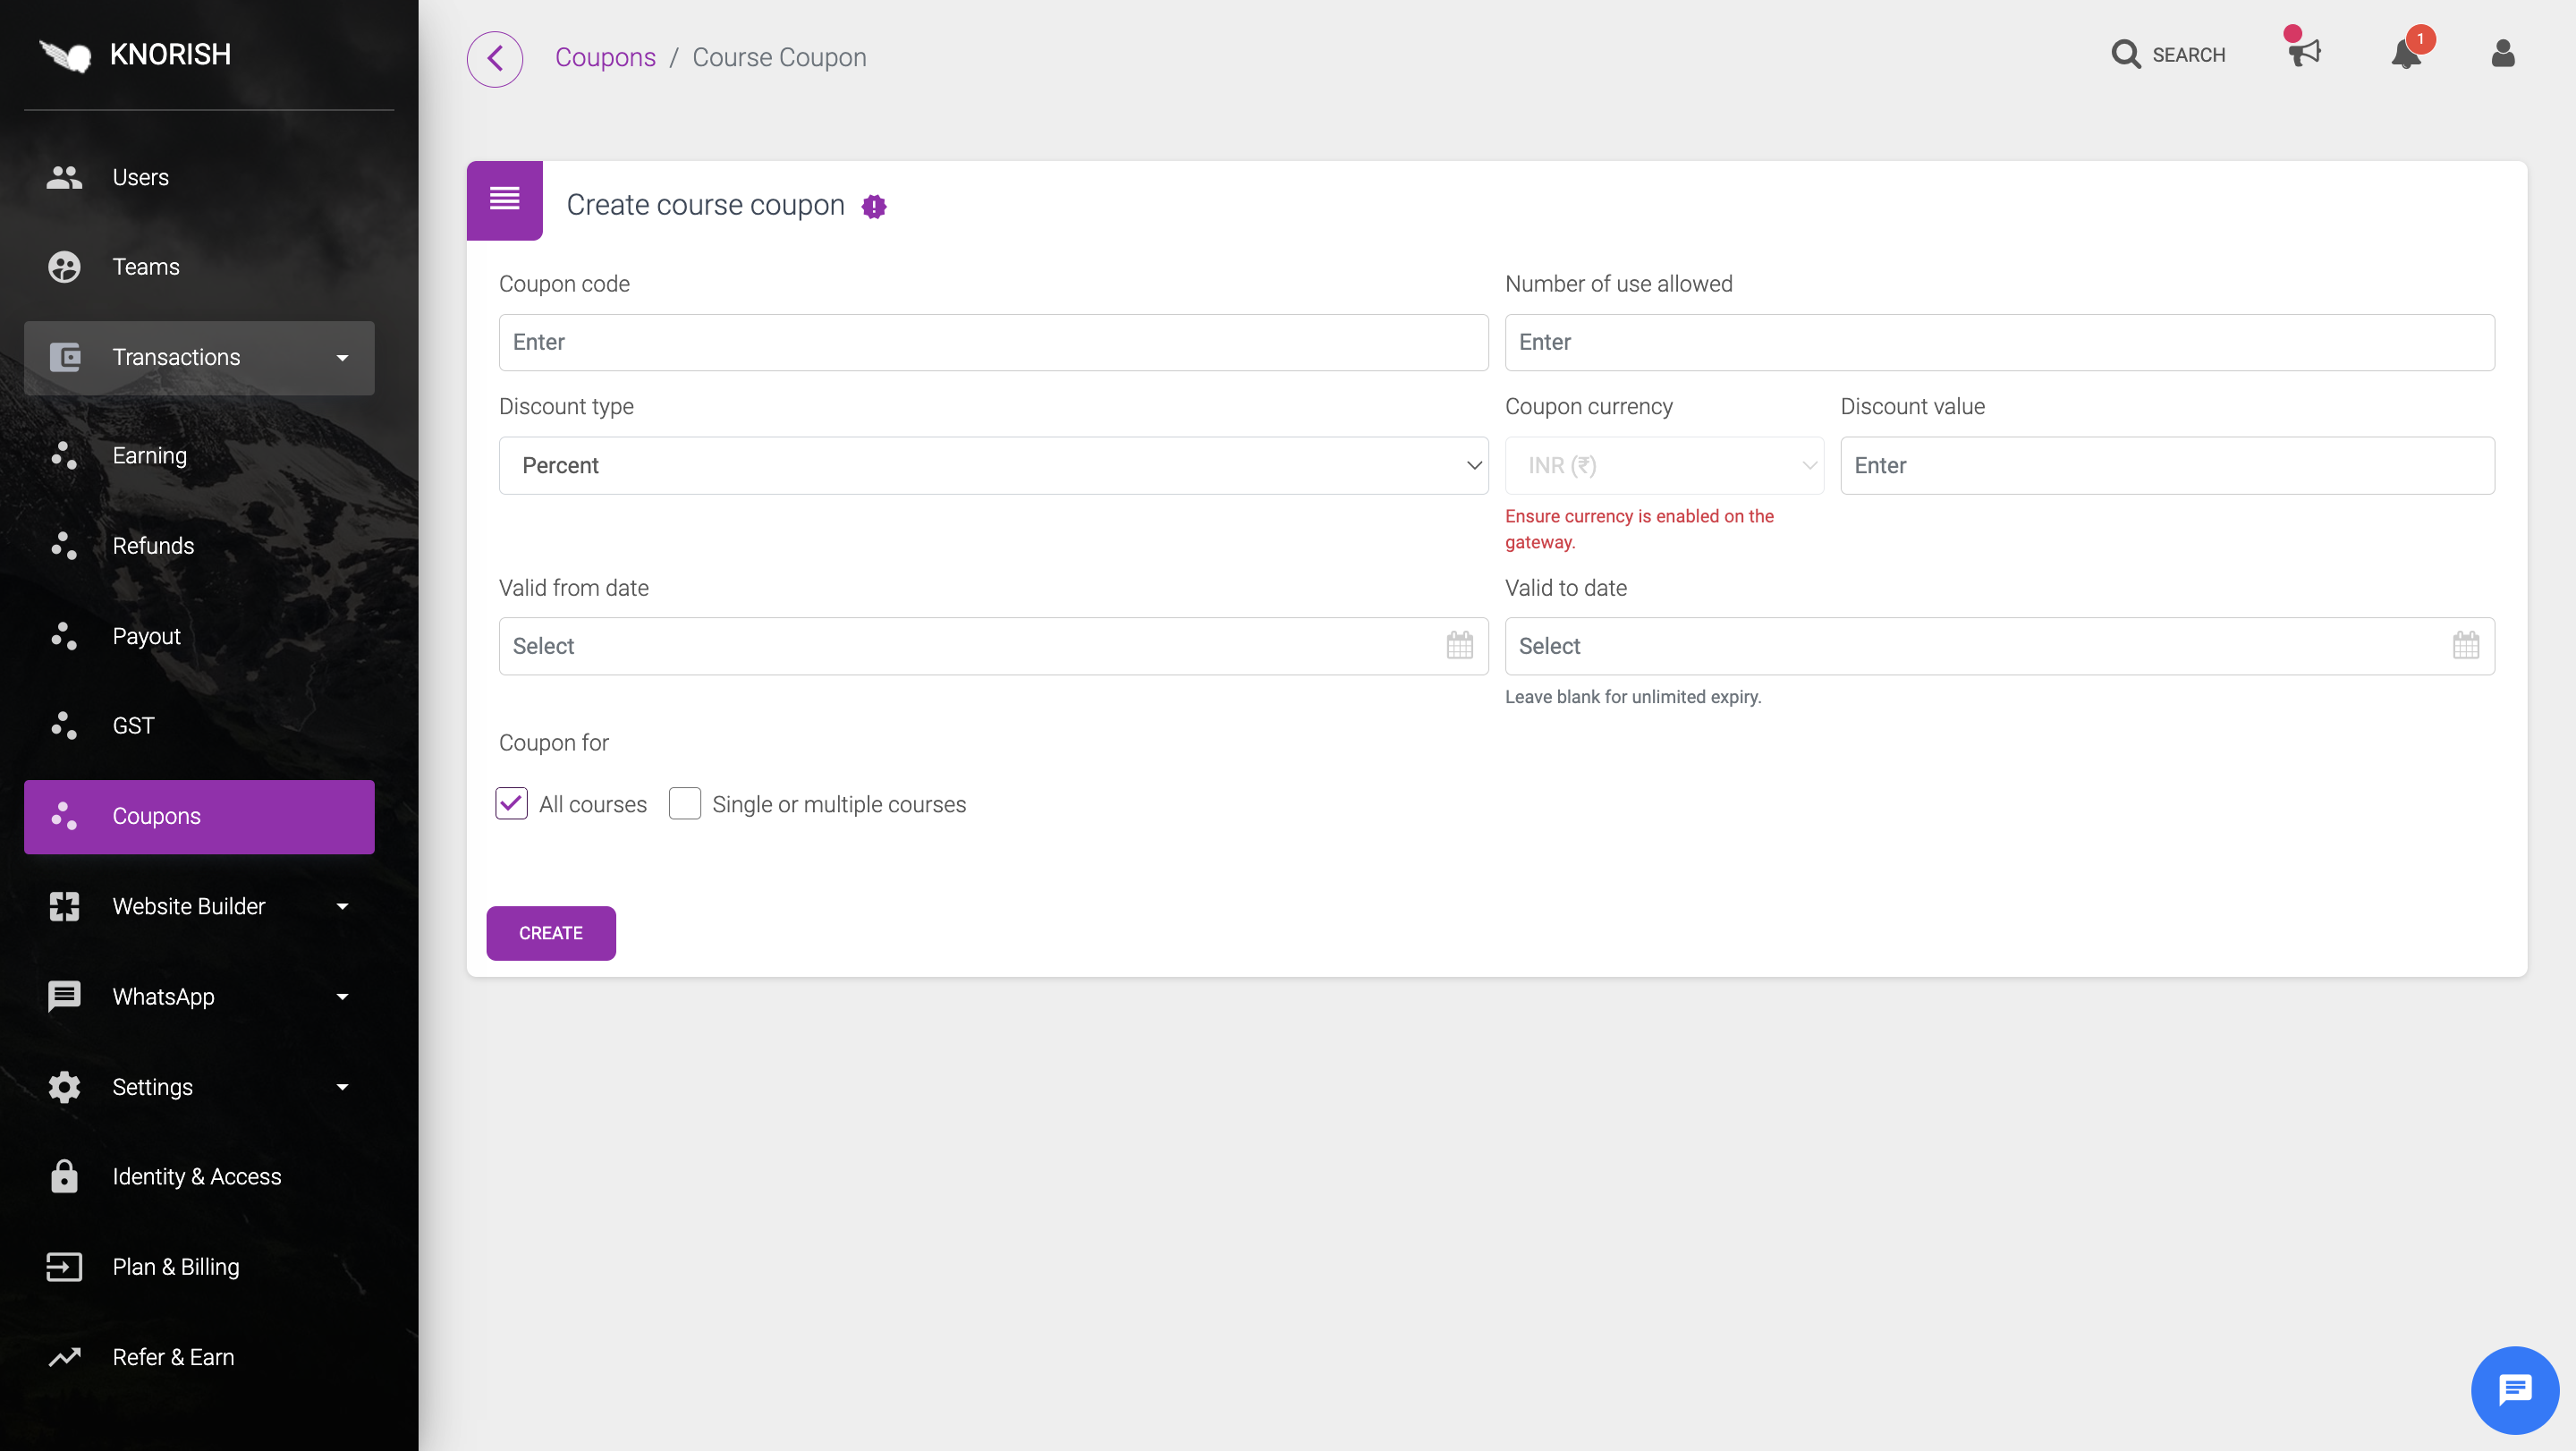Open announcements megaphone icon

[2304, 52]
